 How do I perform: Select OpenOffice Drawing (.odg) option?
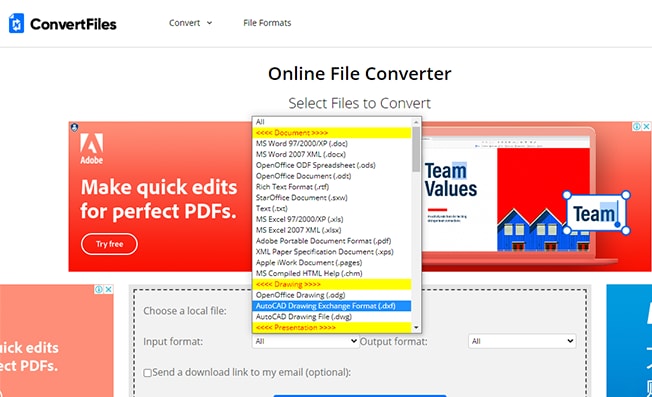pyautogui.click(x=332, y=295)
